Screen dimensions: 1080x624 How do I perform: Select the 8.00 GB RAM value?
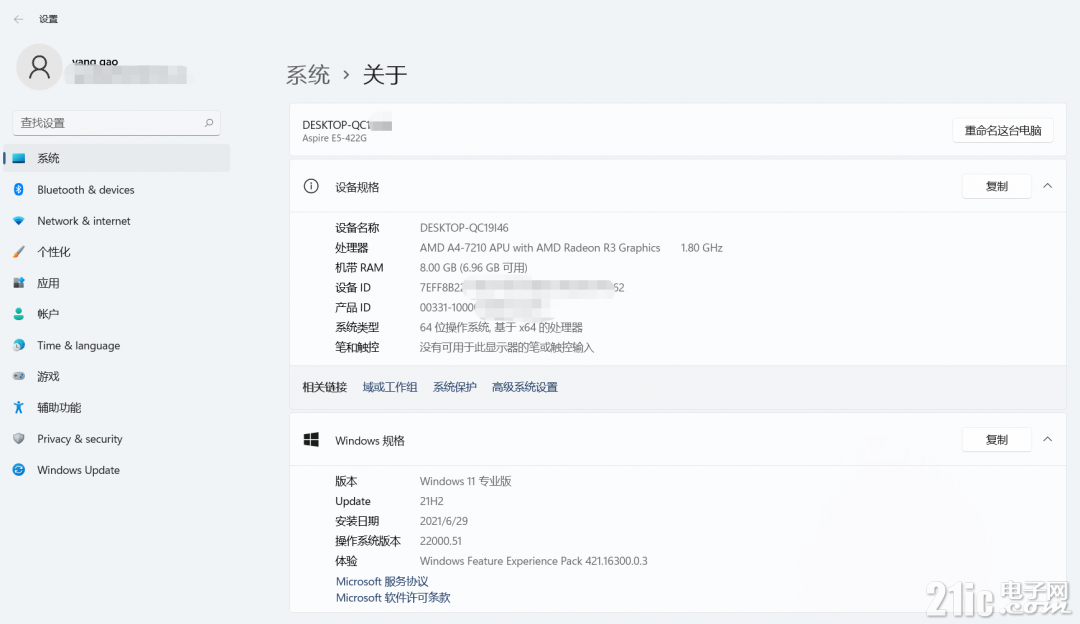[474, 268]
